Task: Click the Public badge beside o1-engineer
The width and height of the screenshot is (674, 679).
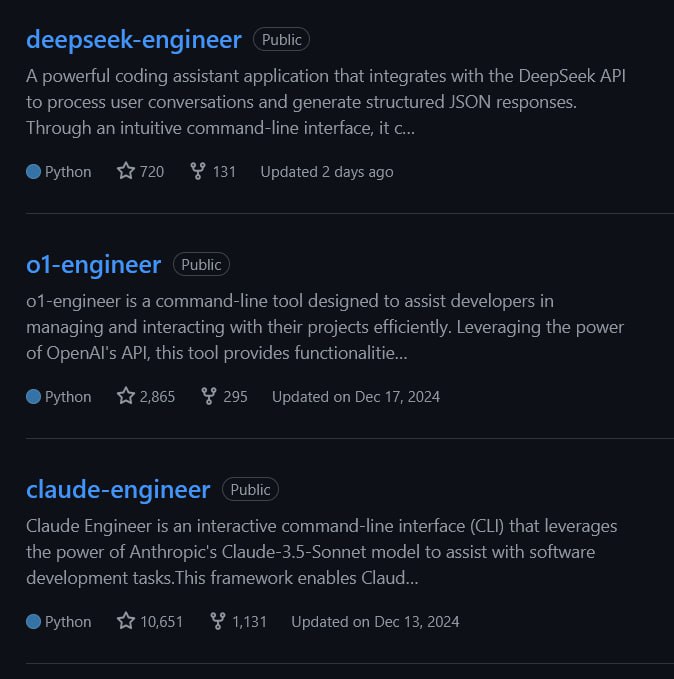Action: (201, 265)
